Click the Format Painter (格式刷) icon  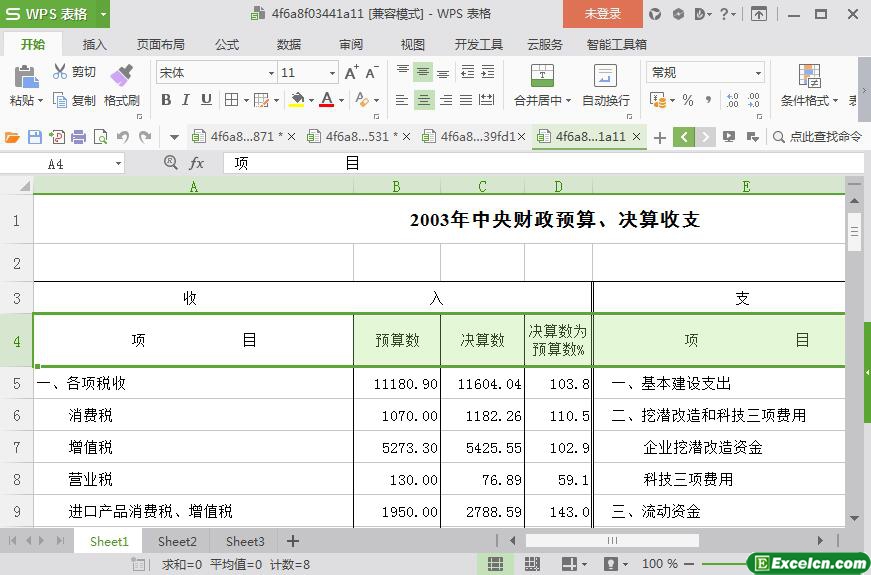121,76
